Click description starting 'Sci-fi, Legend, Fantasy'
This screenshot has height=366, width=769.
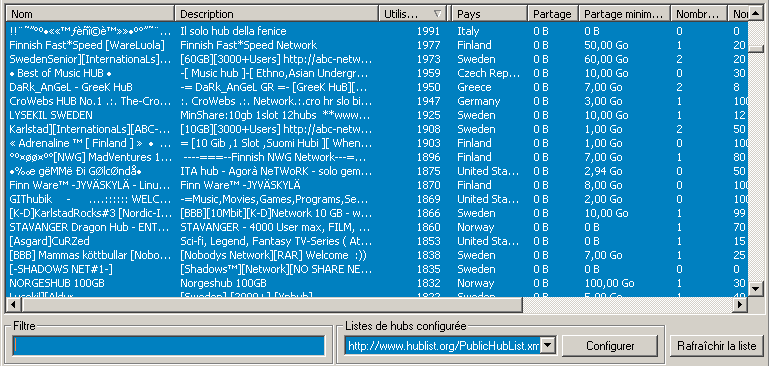pos(275,241)
